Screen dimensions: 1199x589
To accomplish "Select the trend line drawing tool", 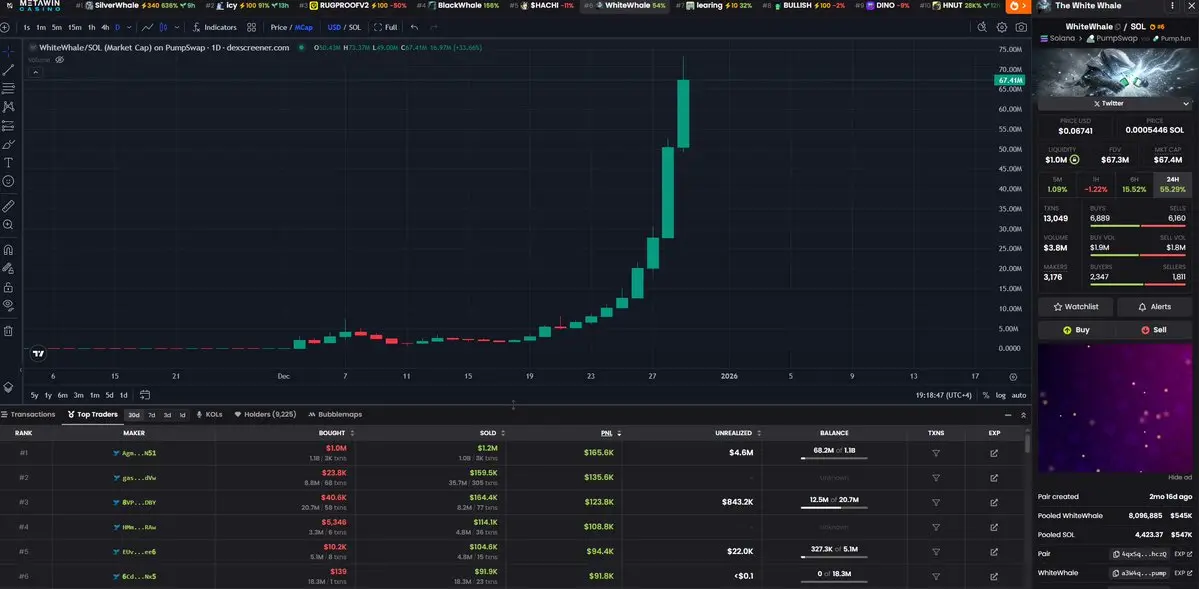I will pos(8,70).
